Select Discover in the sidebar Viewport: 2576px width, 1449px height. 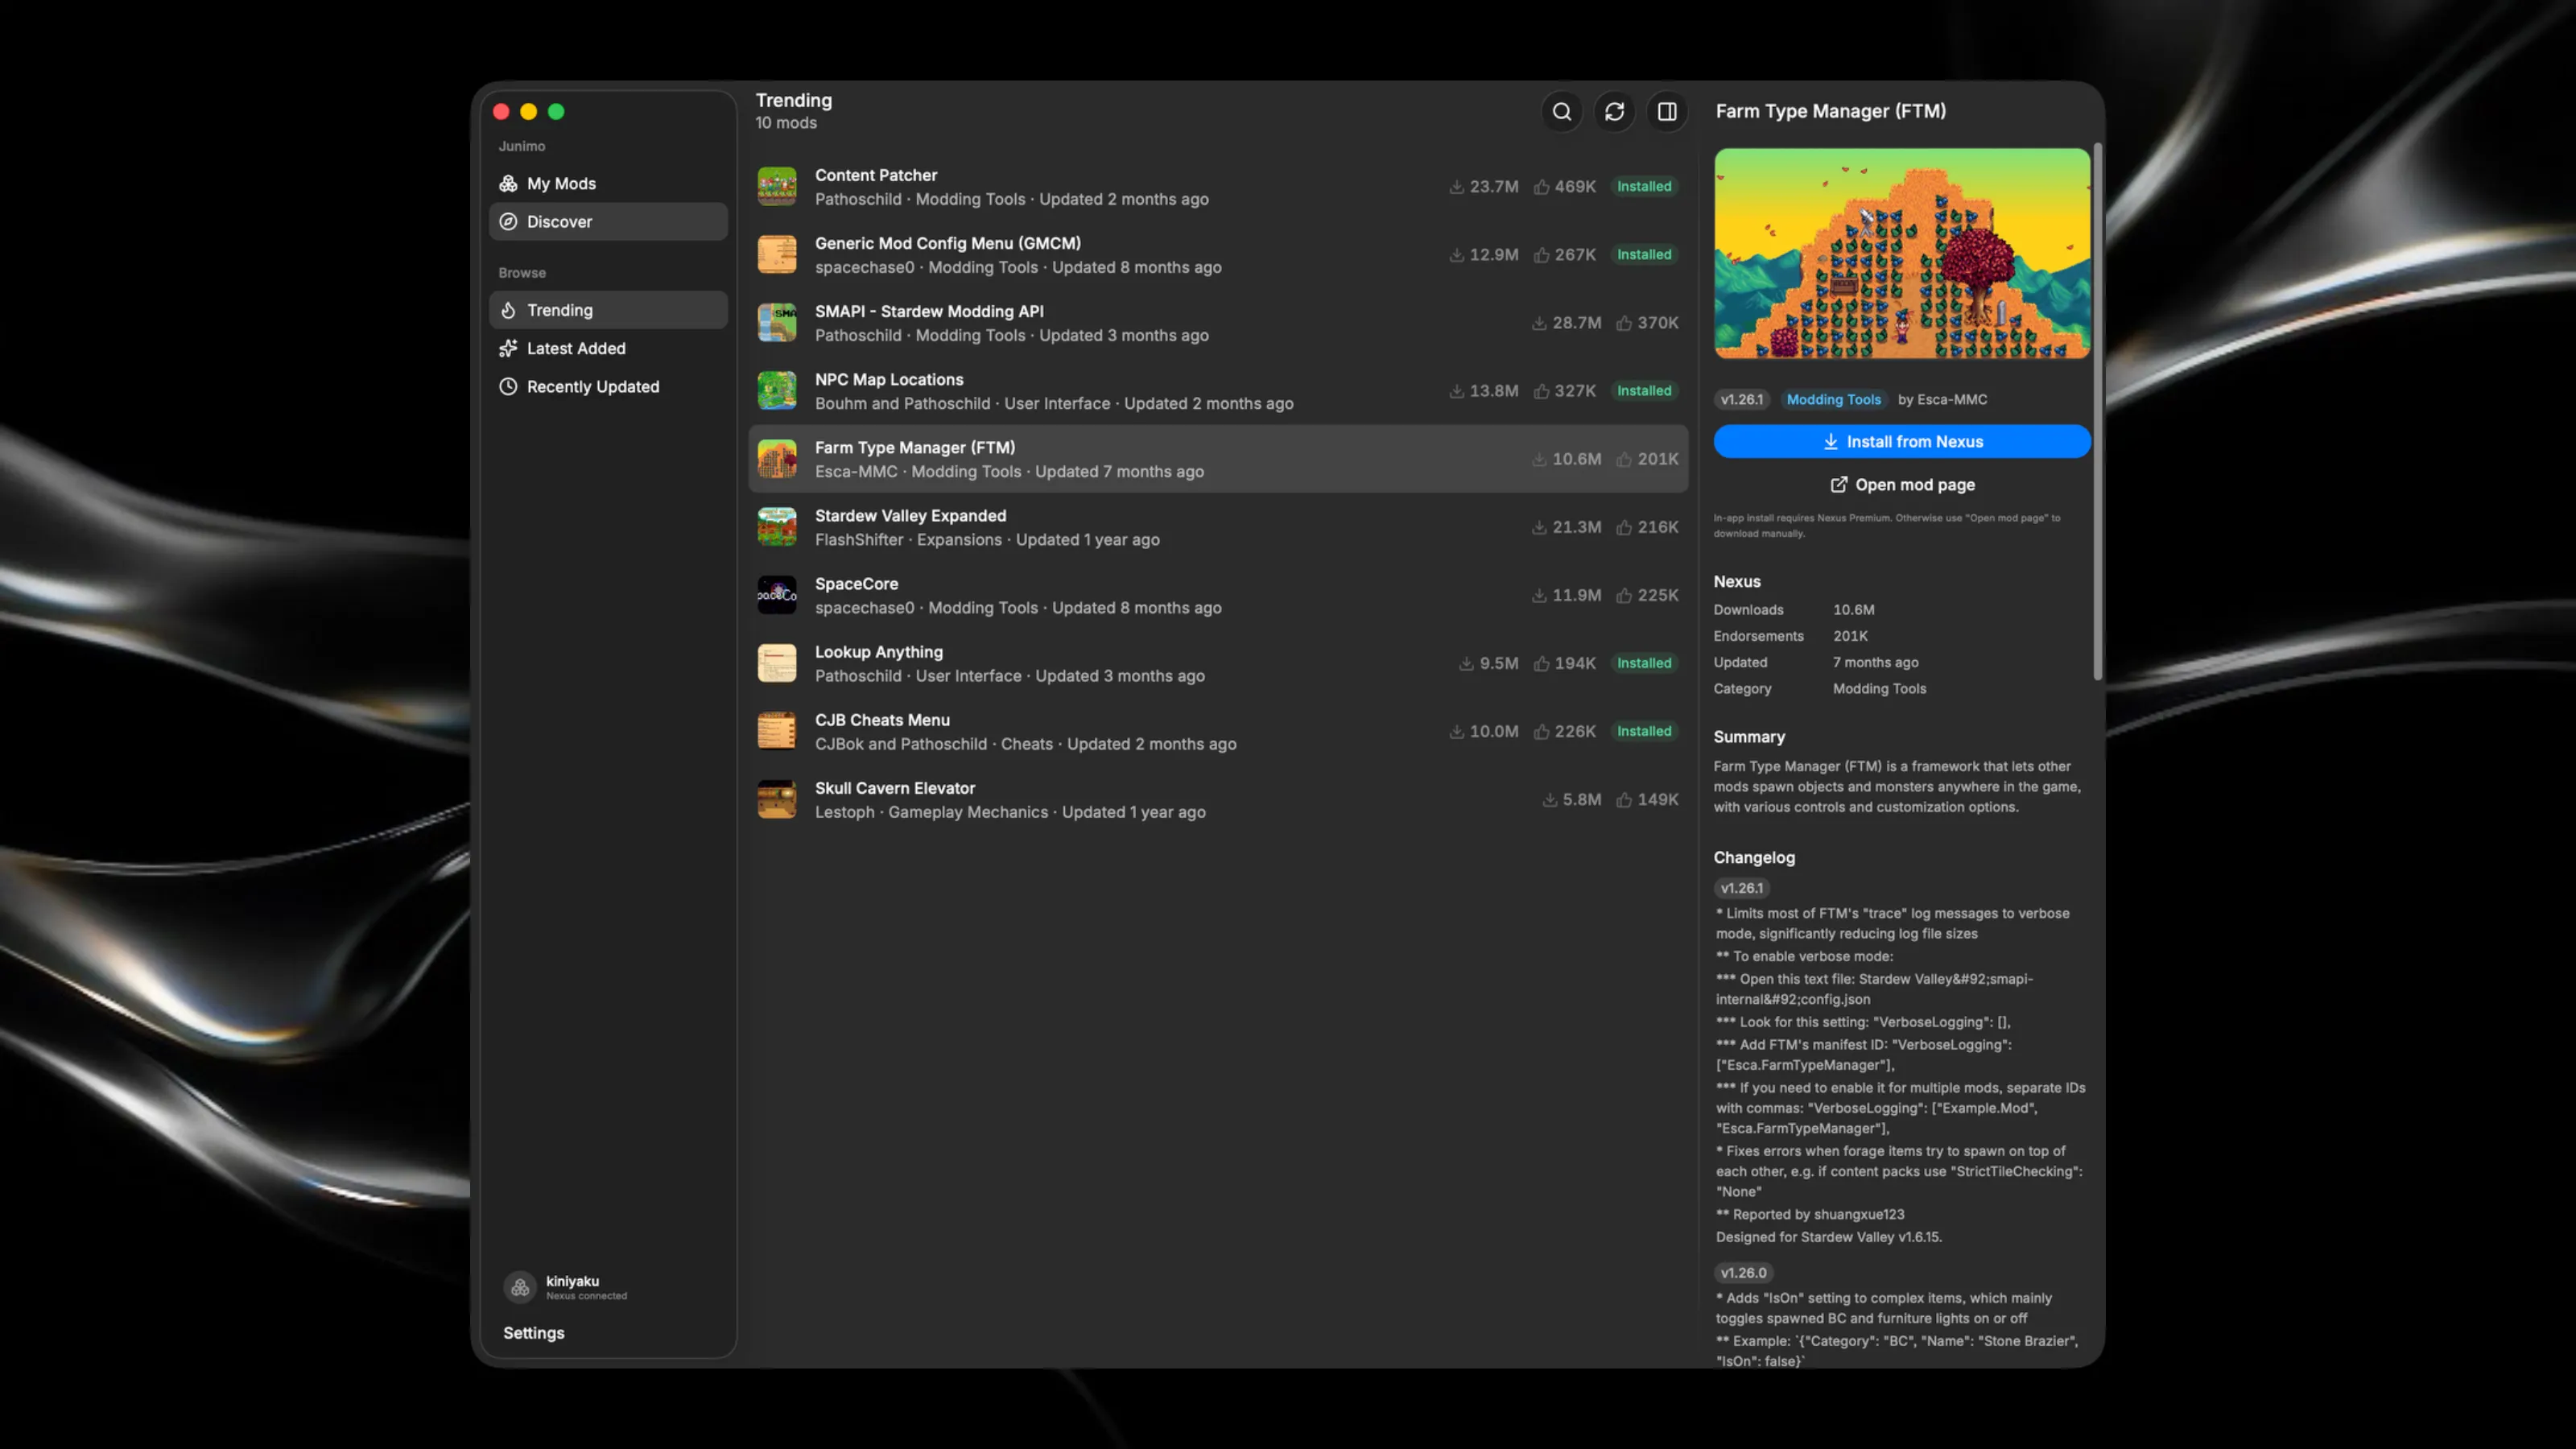[608, 222]
